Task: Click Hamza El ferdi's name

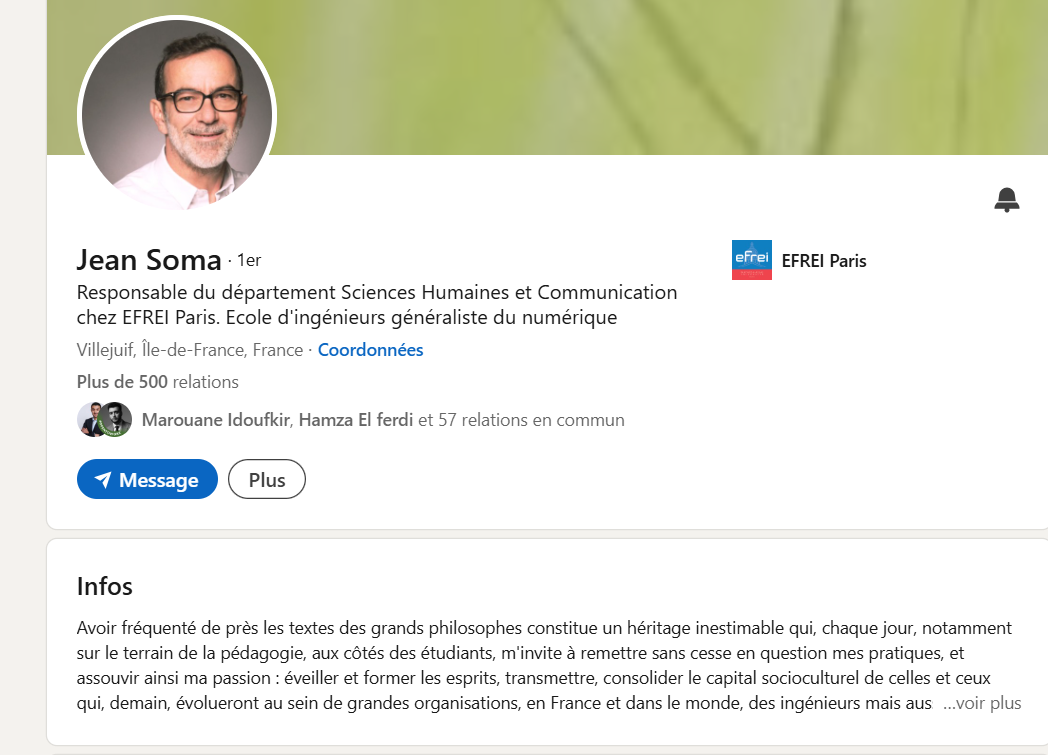Action: 355,420
